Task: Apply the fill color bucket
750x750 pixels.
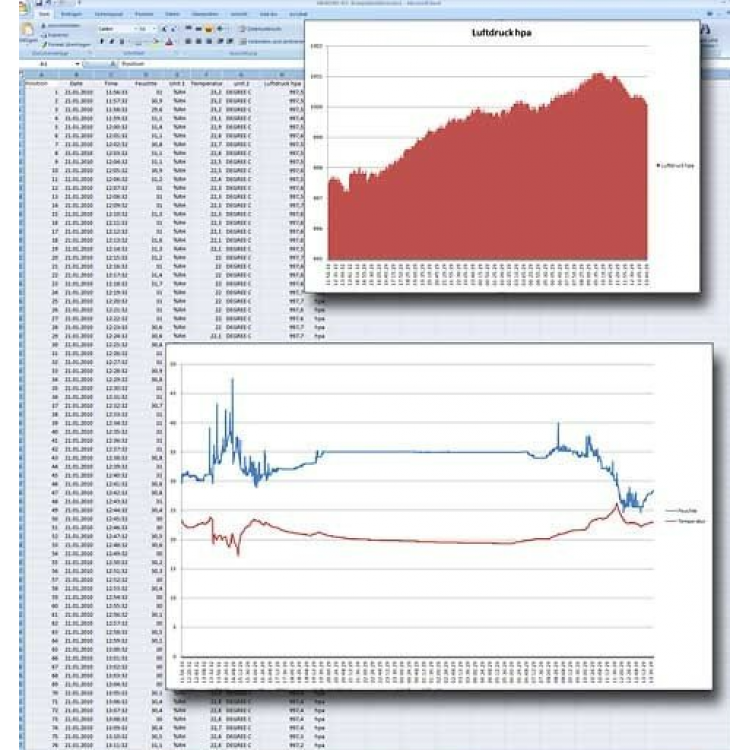Action: pyautogui.click(x=155, y=41)
